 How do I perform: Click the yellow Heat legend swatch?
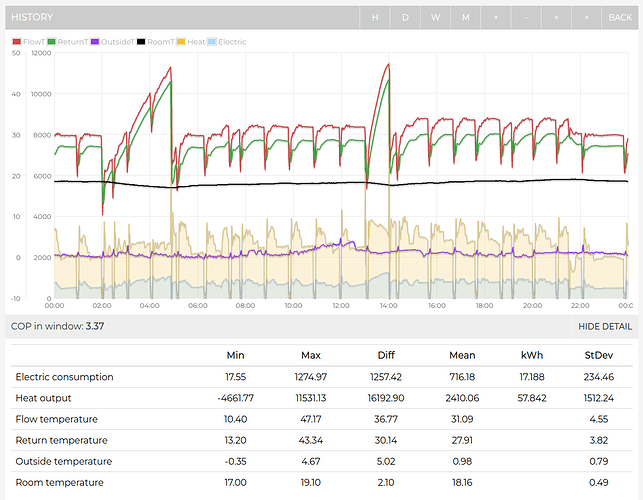(x=181, y=42)
